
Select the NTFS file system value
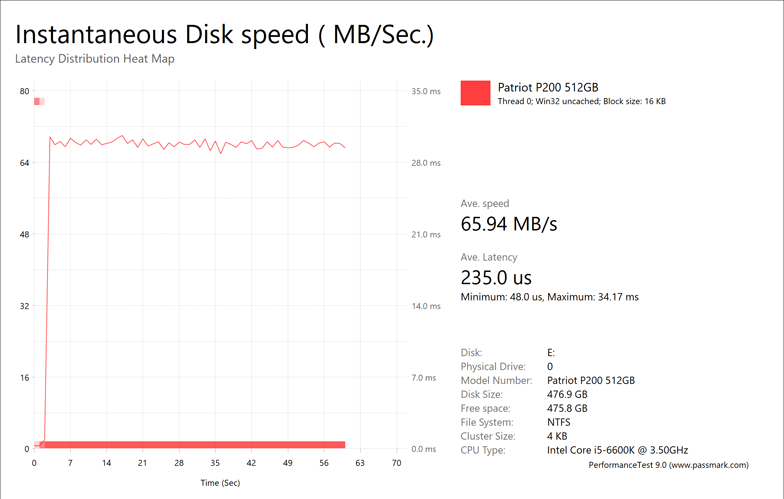pyautogui.click(x=562, y=423)
